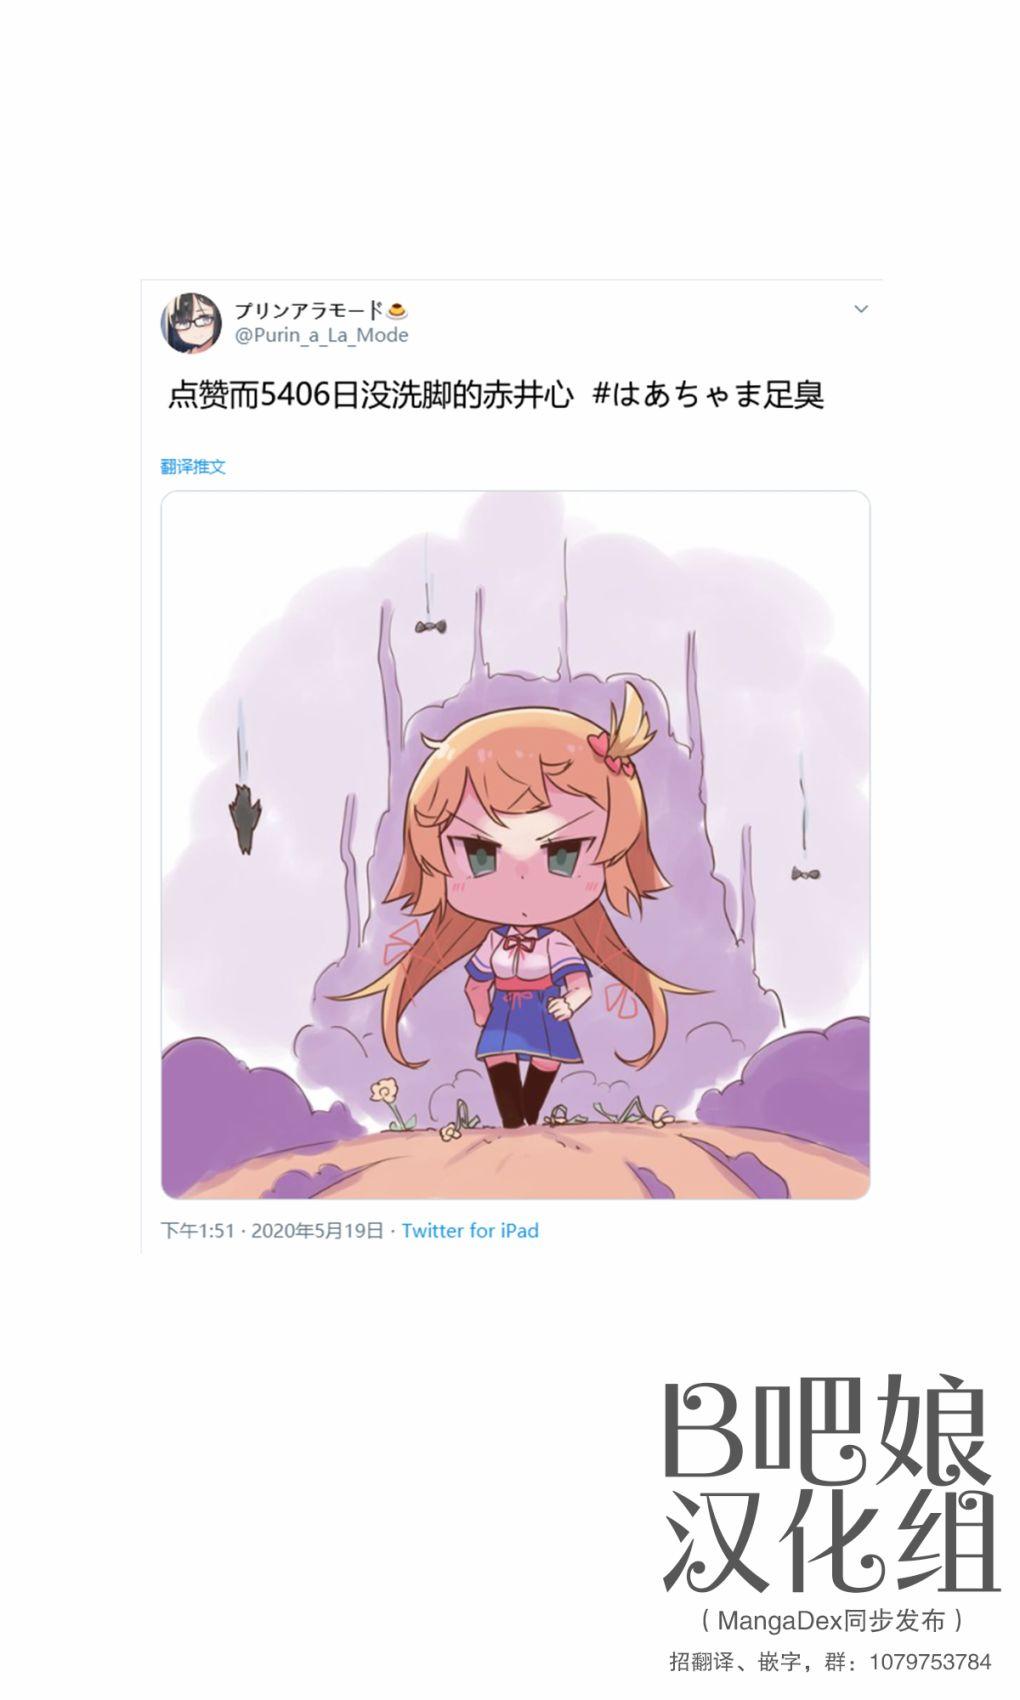1020x1700 pixels.
Task: Open the chibi girl illustration image
Action: [515, 845]
